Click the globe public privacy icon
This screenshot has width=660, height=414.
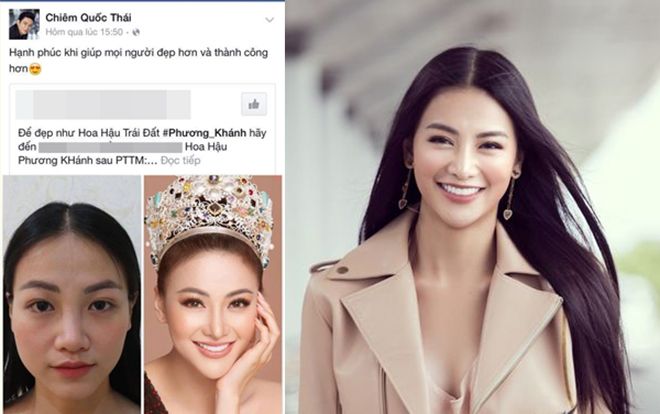click(136, 32)
